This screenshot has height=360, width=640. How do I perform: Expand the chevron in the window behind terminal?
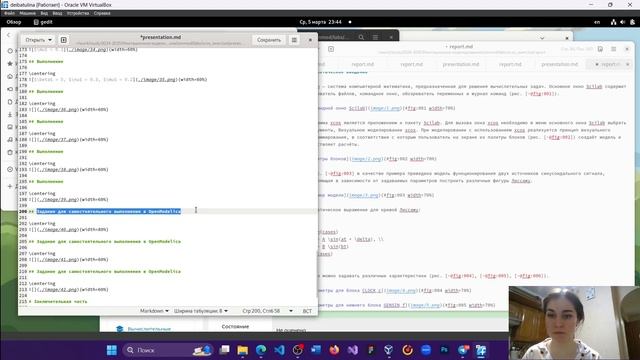542,38
